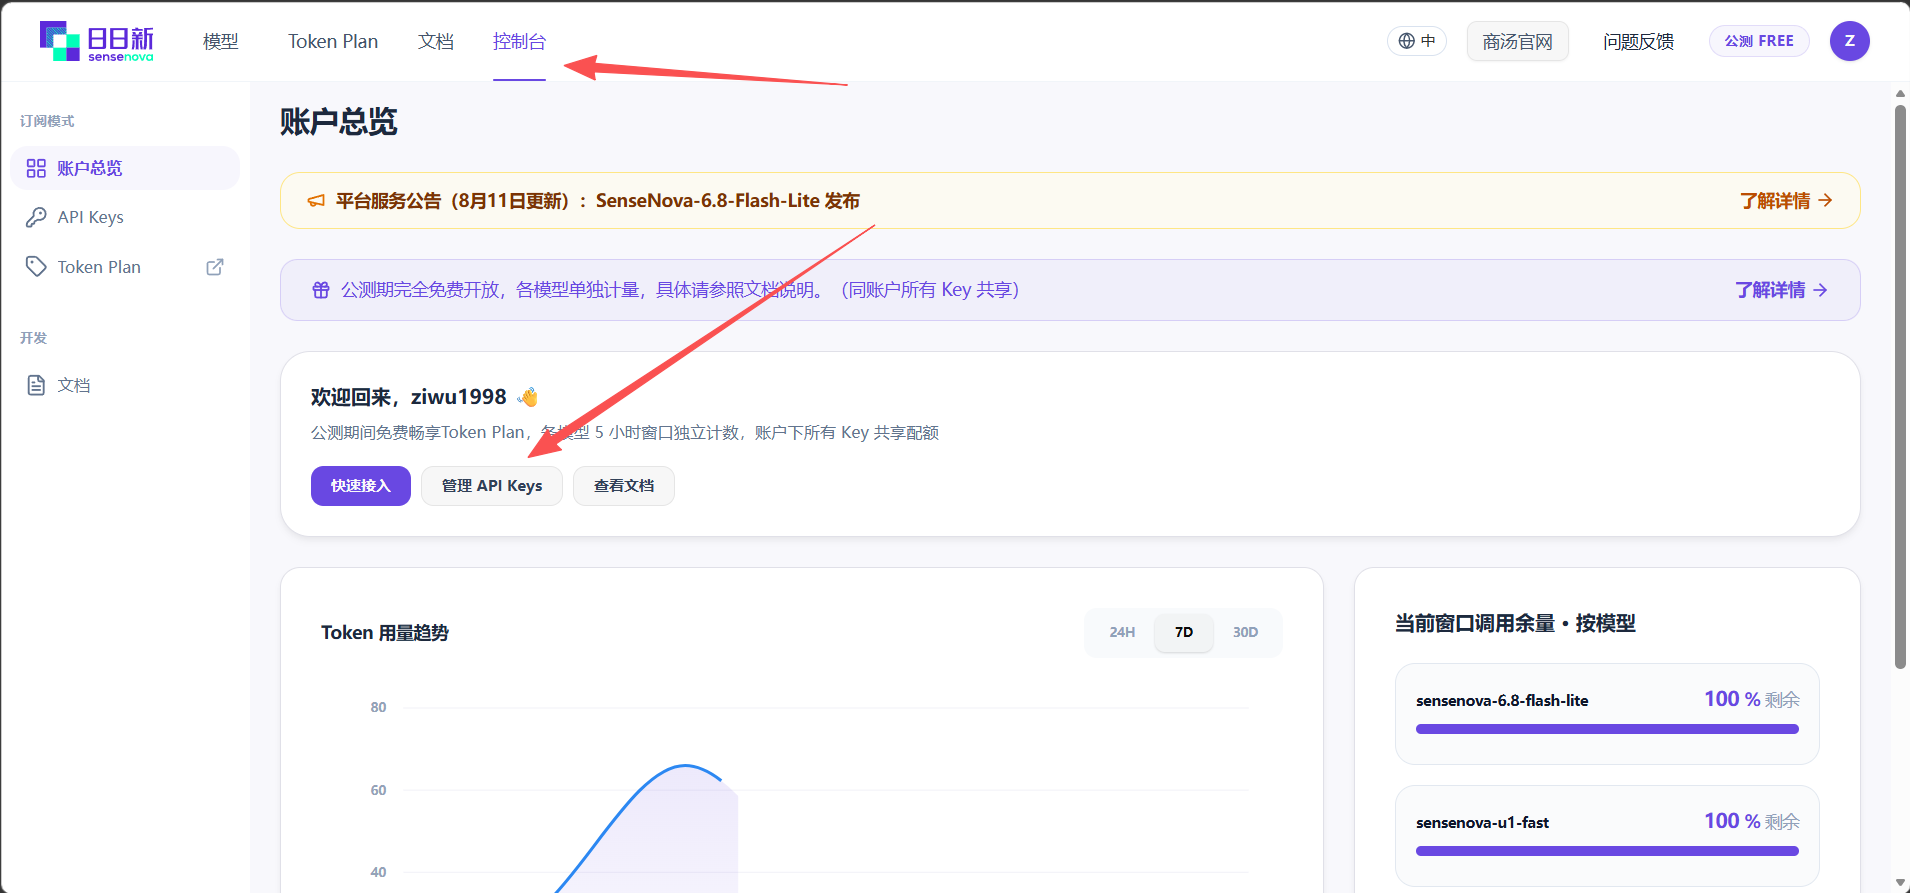The height and width of the screenshot is (893, 1910).
Task: Click the 账户总览 page heading
Action: 339,122
